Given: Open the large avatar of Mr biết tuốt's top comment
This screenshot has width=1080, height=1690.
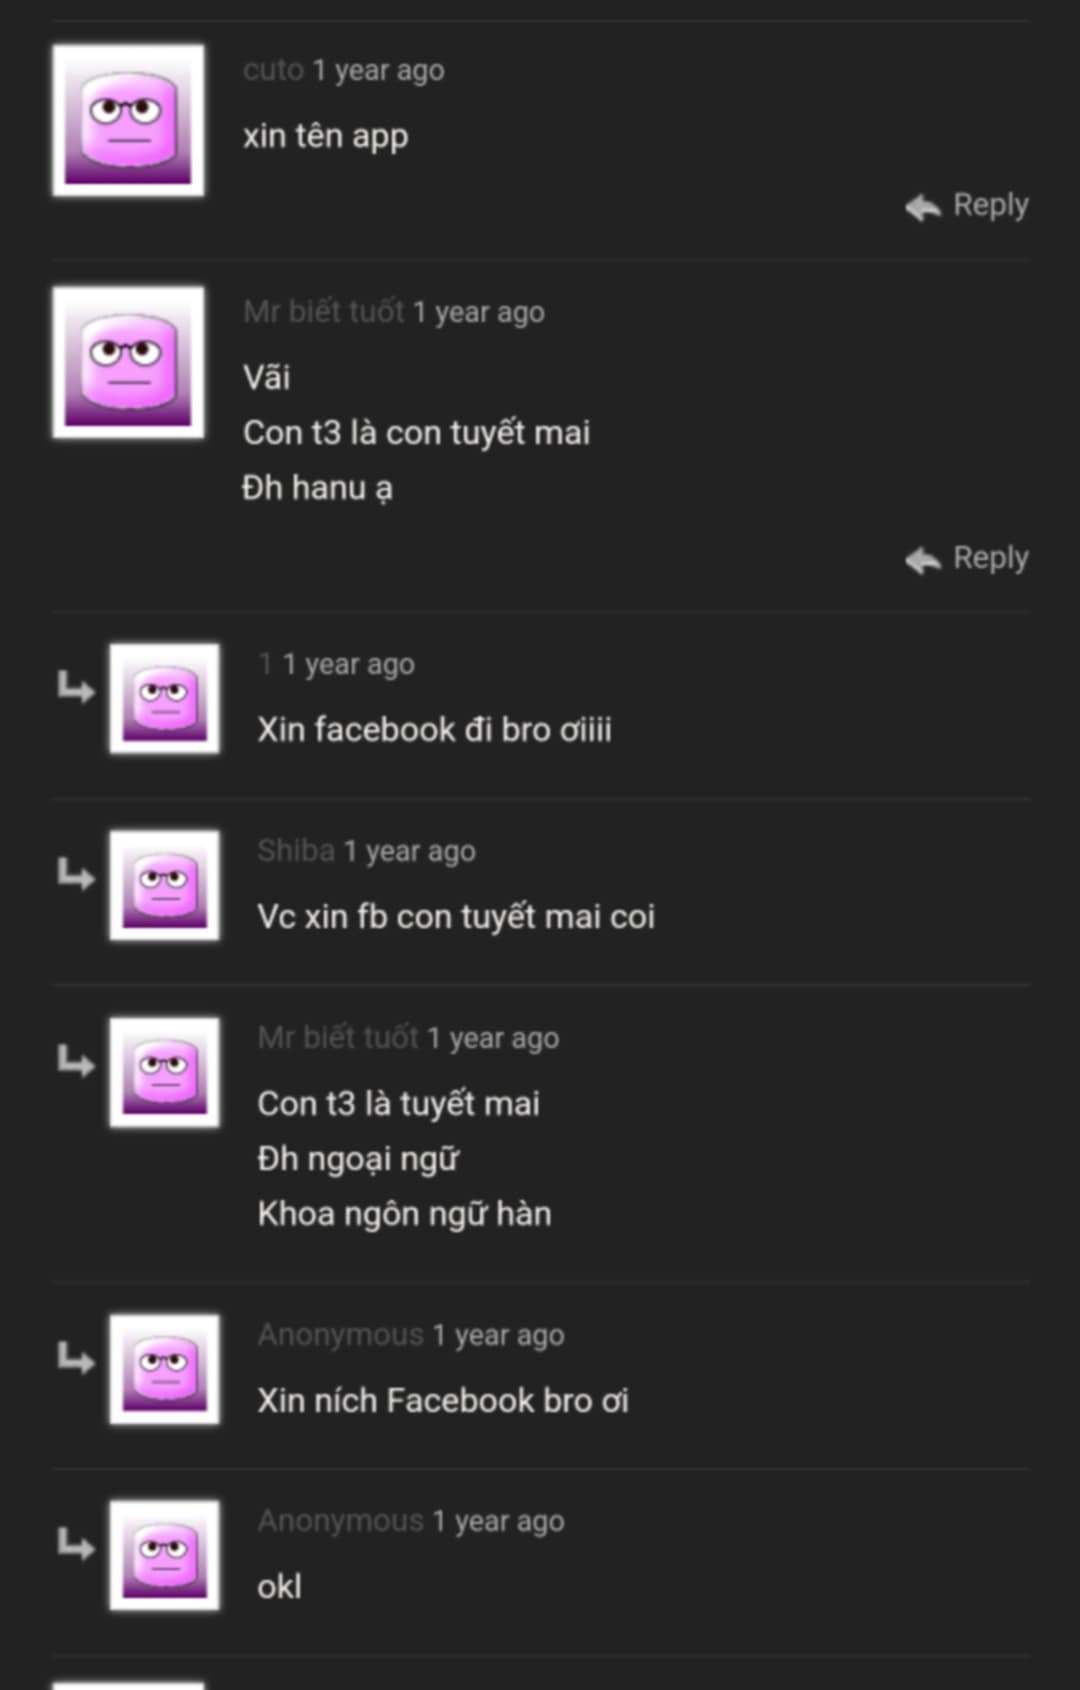Looking at the screenshot, I should pos(128,362).
